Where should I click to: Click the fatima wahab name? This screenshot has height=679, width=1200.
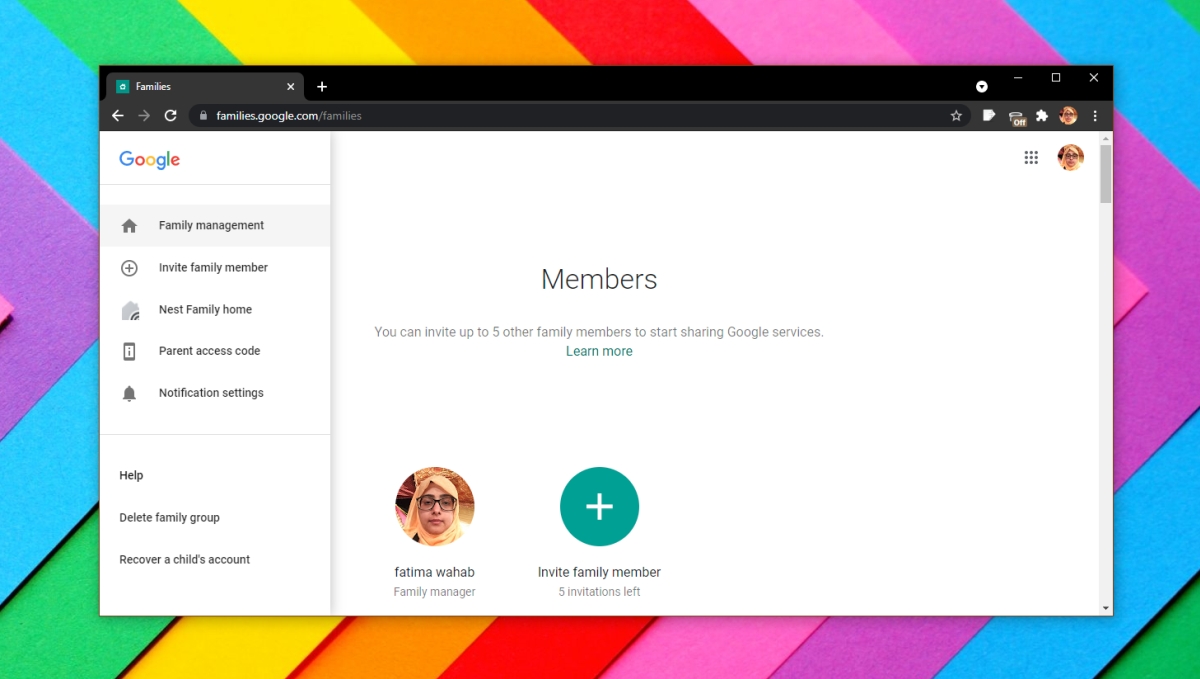(x=435, y=572)
